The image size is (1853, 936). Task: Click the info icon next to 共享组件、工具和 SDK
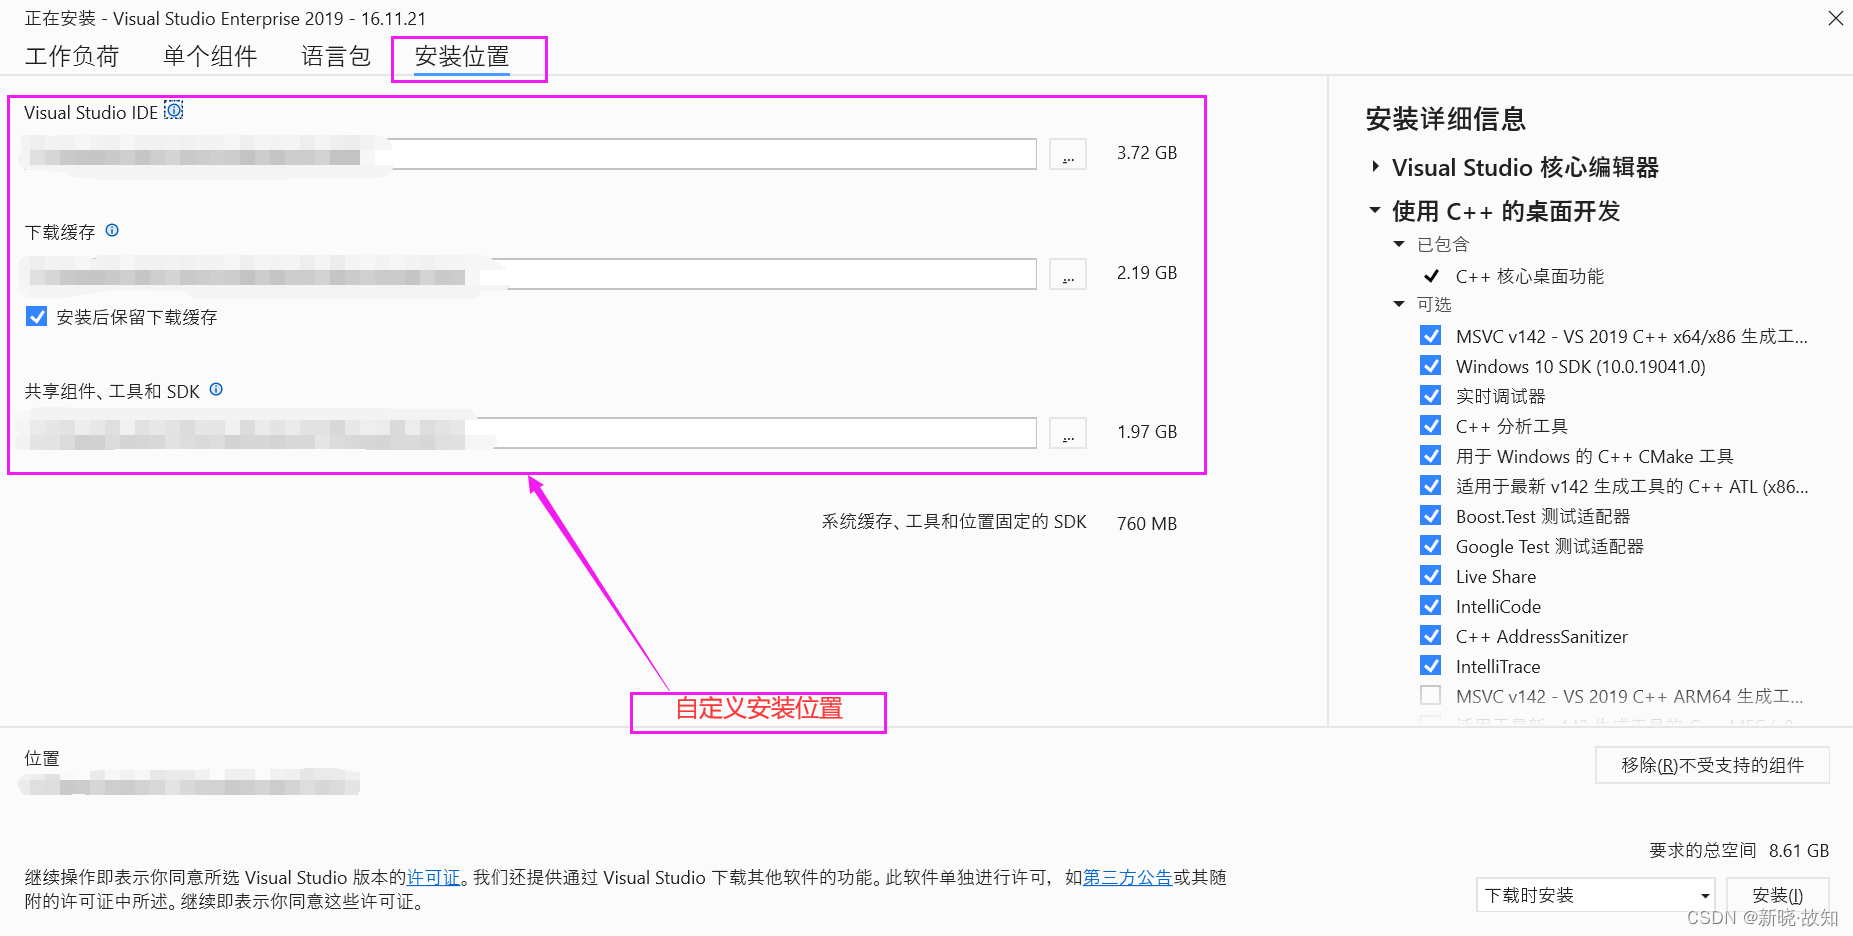click(216, 389)
